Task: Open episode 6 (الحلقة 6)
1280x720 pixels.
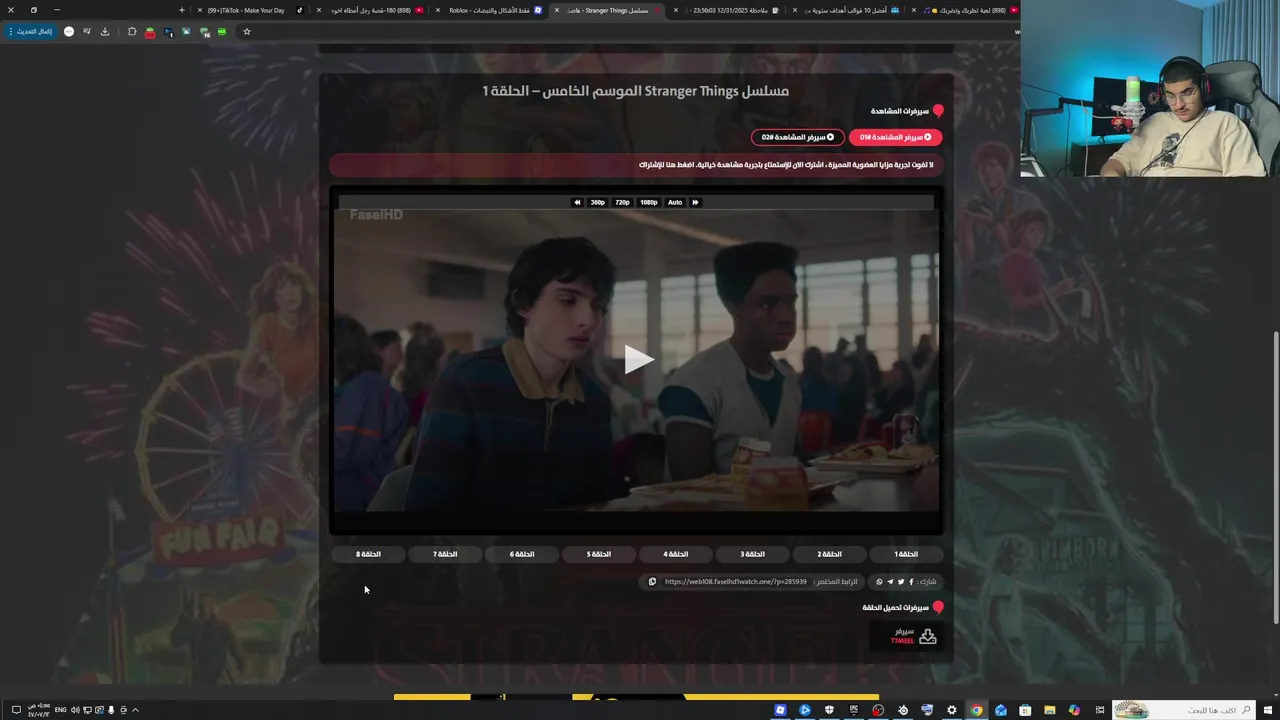Action: pyautogui.click(x=521, y=554)
